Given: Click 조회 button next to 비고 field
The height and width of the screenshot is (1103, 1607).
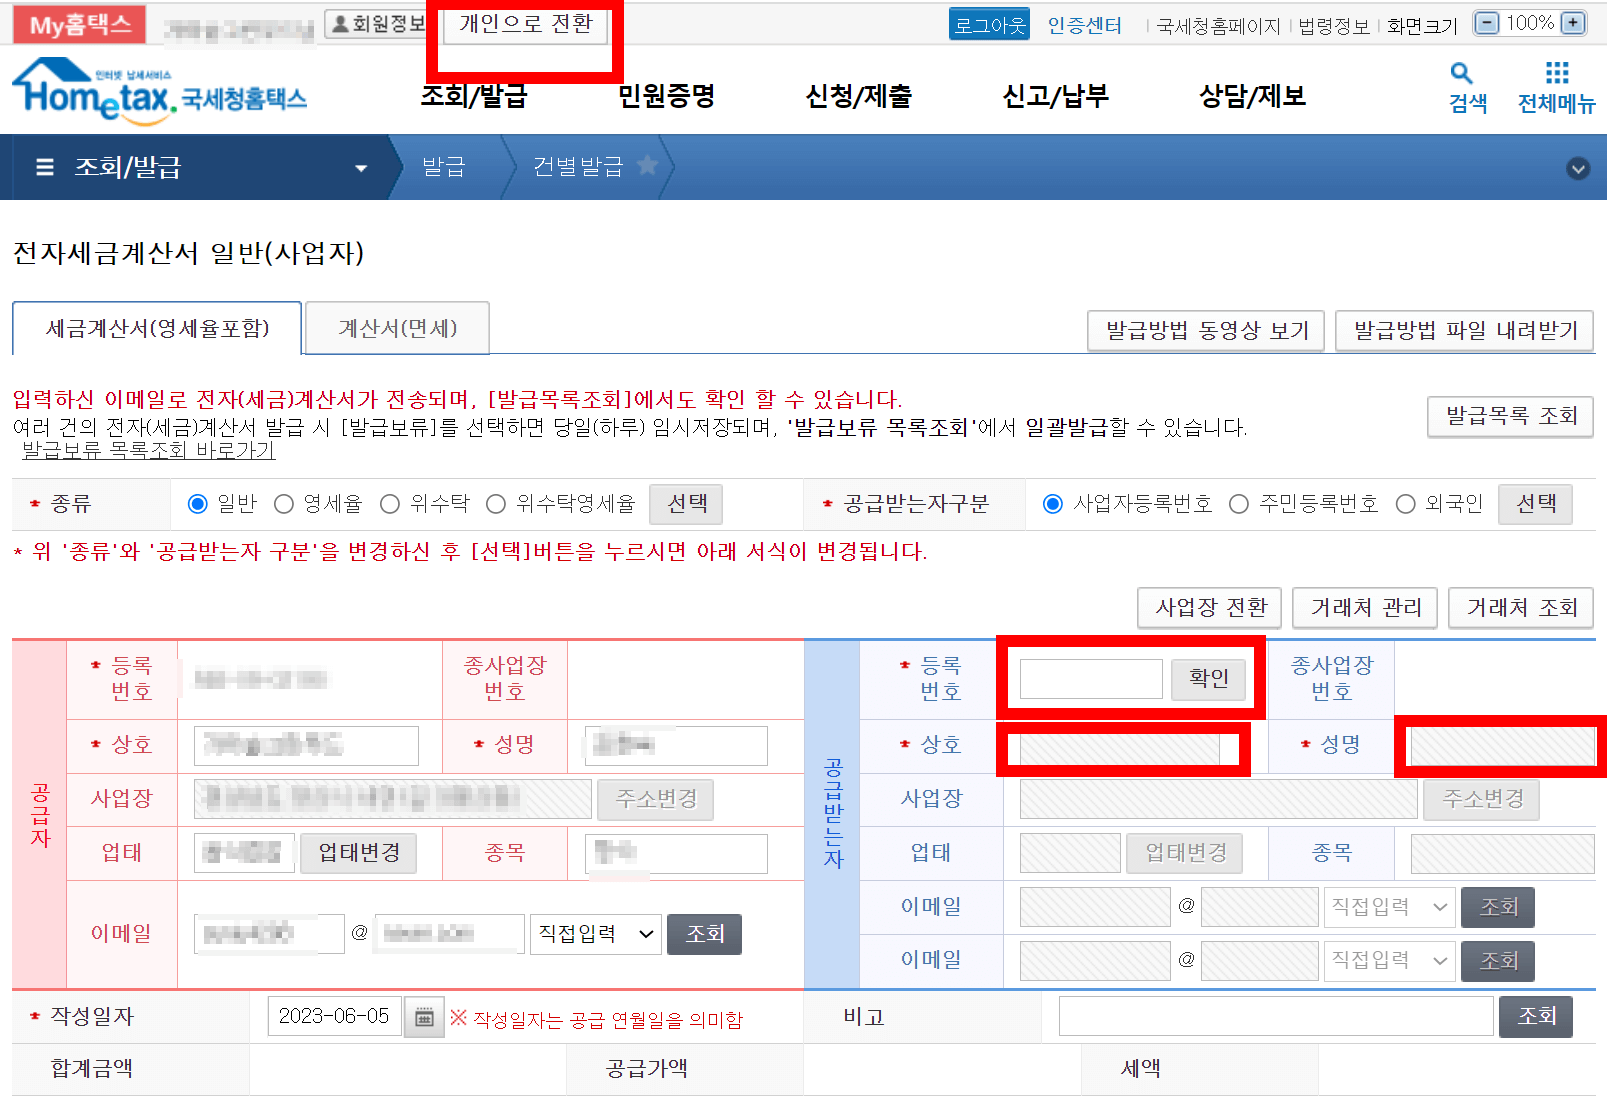Looking at the screenshot, I should [x=1536, y=1017].
